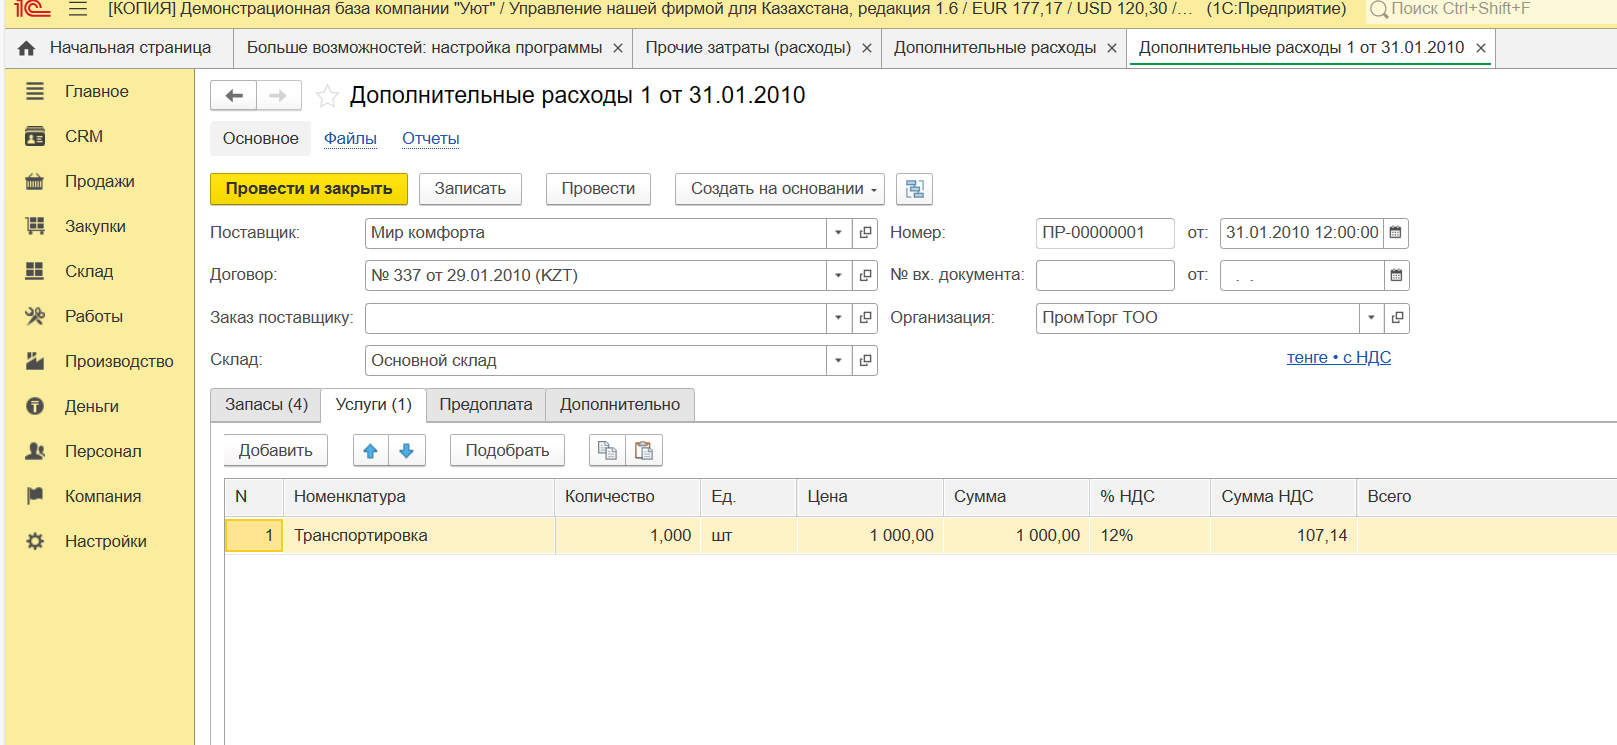This screenshot has height=745, width=1617.
Task: Close the Прочие затраты (расходы) tab
Action: [866, 48]
